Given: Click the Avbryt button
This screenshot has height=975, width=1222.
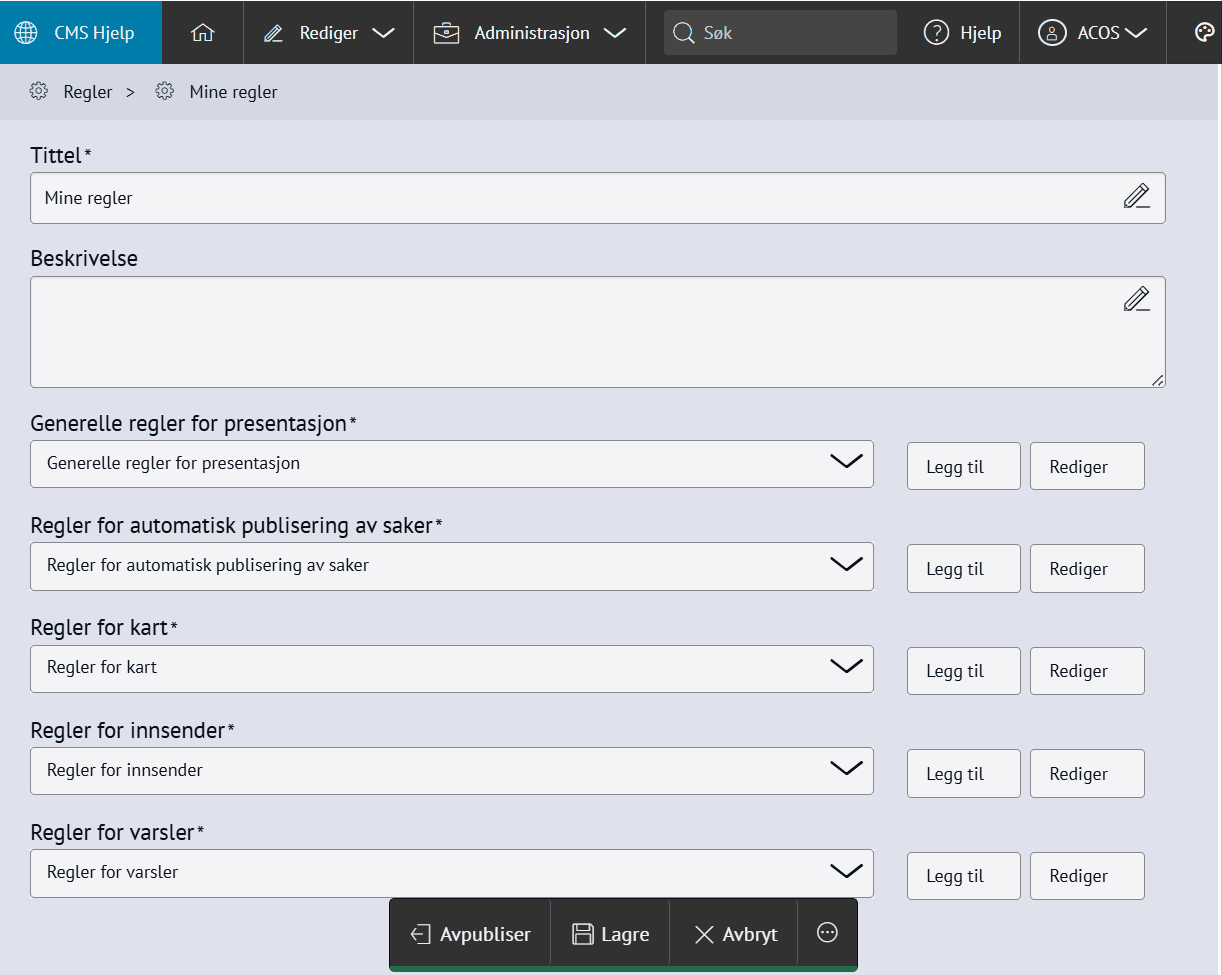Looking at the screenshot, I should pos(735,934).
